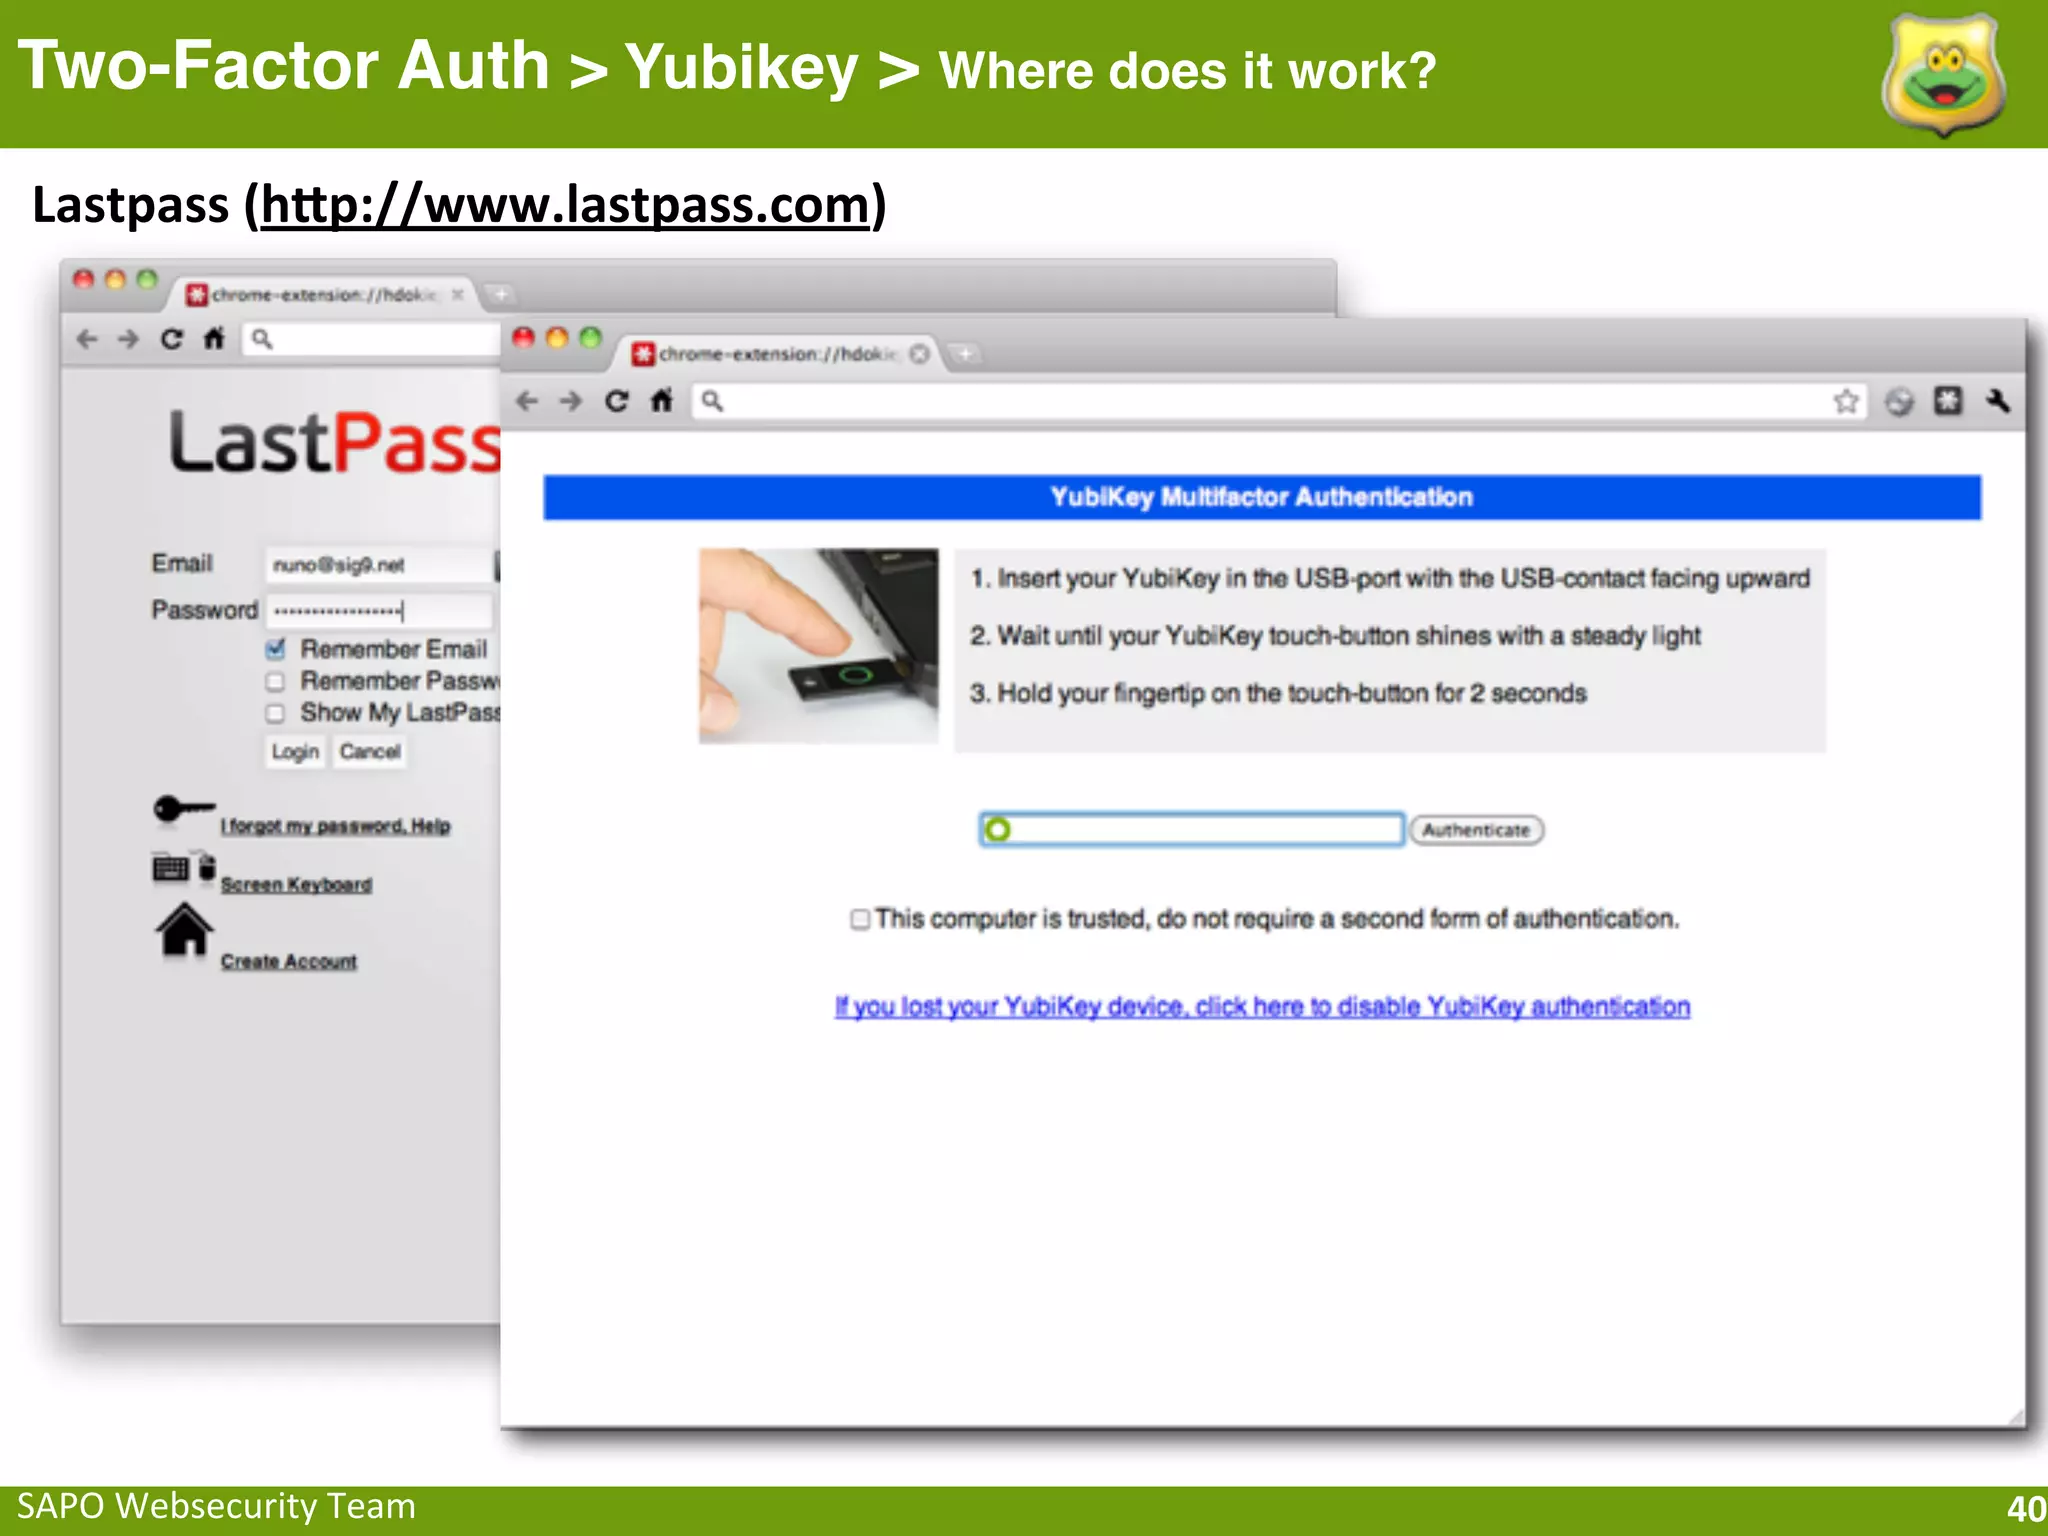The width and height of the screenshot is (2048, 1536).
Task: Click YubiKey Multifactor Authentication blue header
Action: click(x=1262, y=497)
